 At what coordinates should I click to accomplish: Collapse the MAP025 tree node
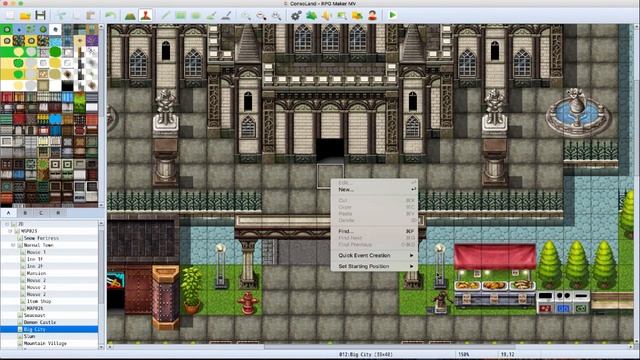[10, 231]
